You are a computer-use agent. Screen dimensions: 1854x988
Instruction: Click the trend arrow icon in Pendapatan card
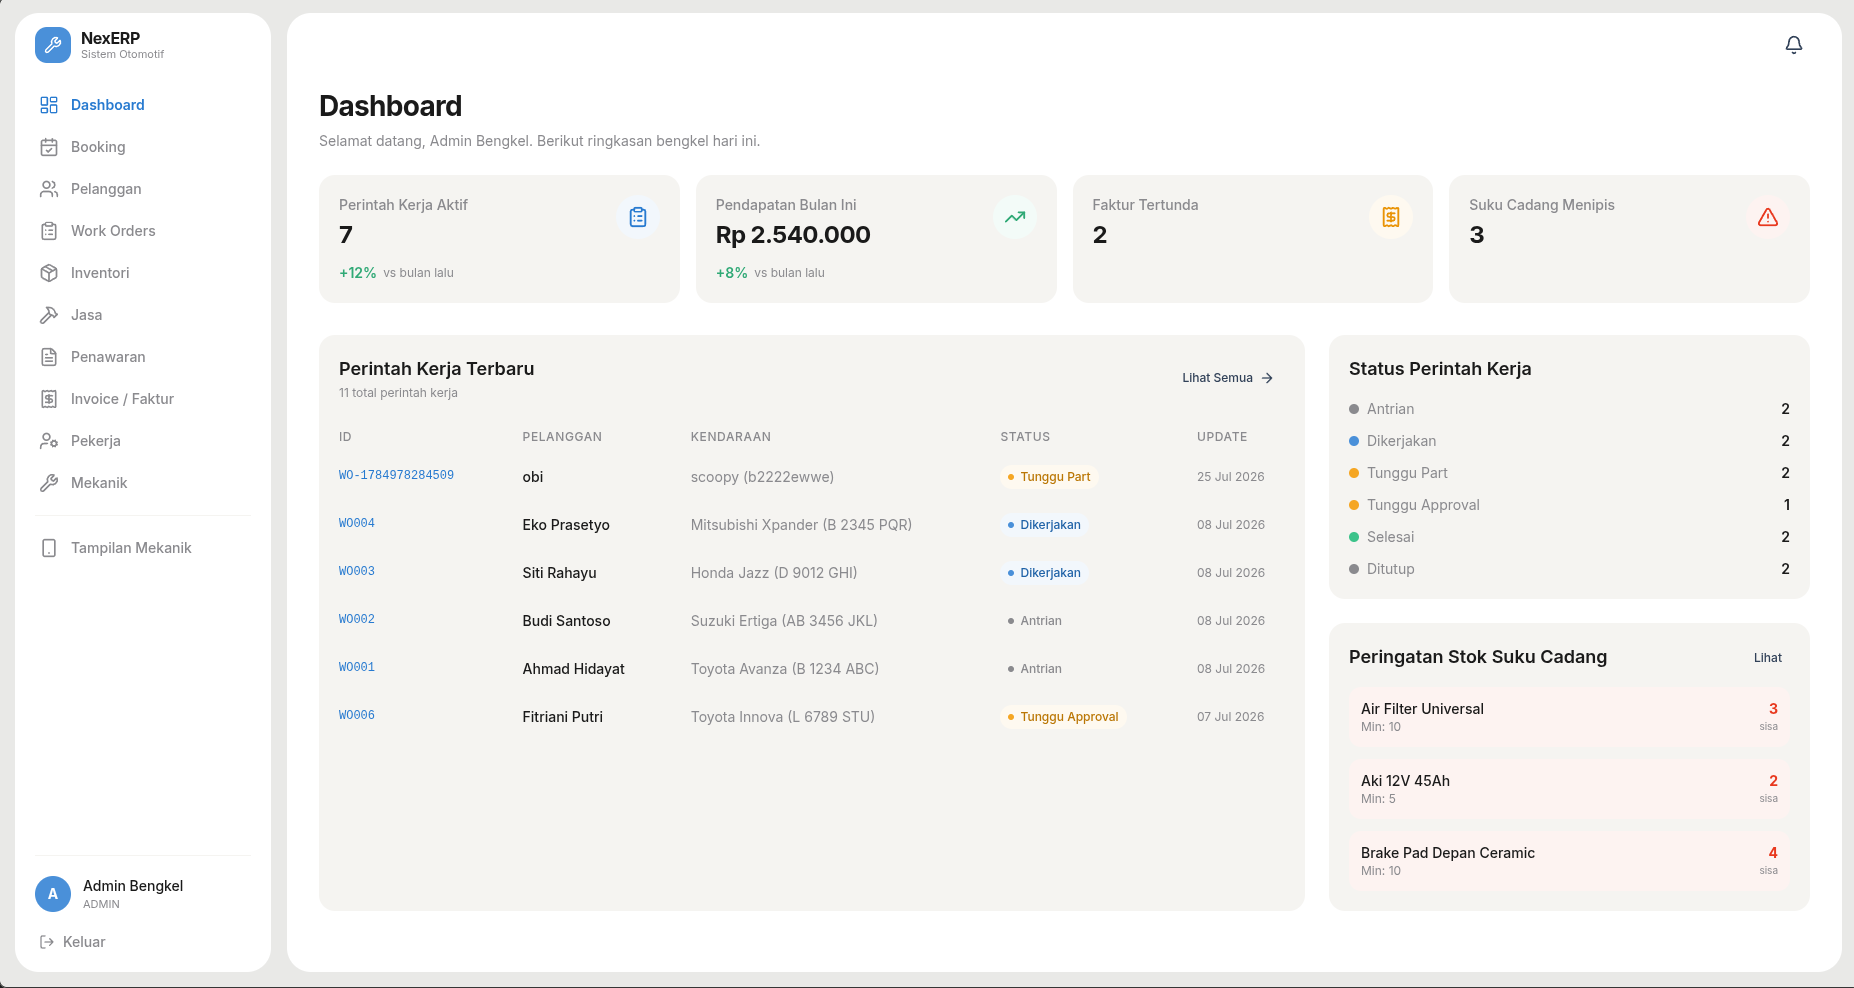tap(1015, 217)
